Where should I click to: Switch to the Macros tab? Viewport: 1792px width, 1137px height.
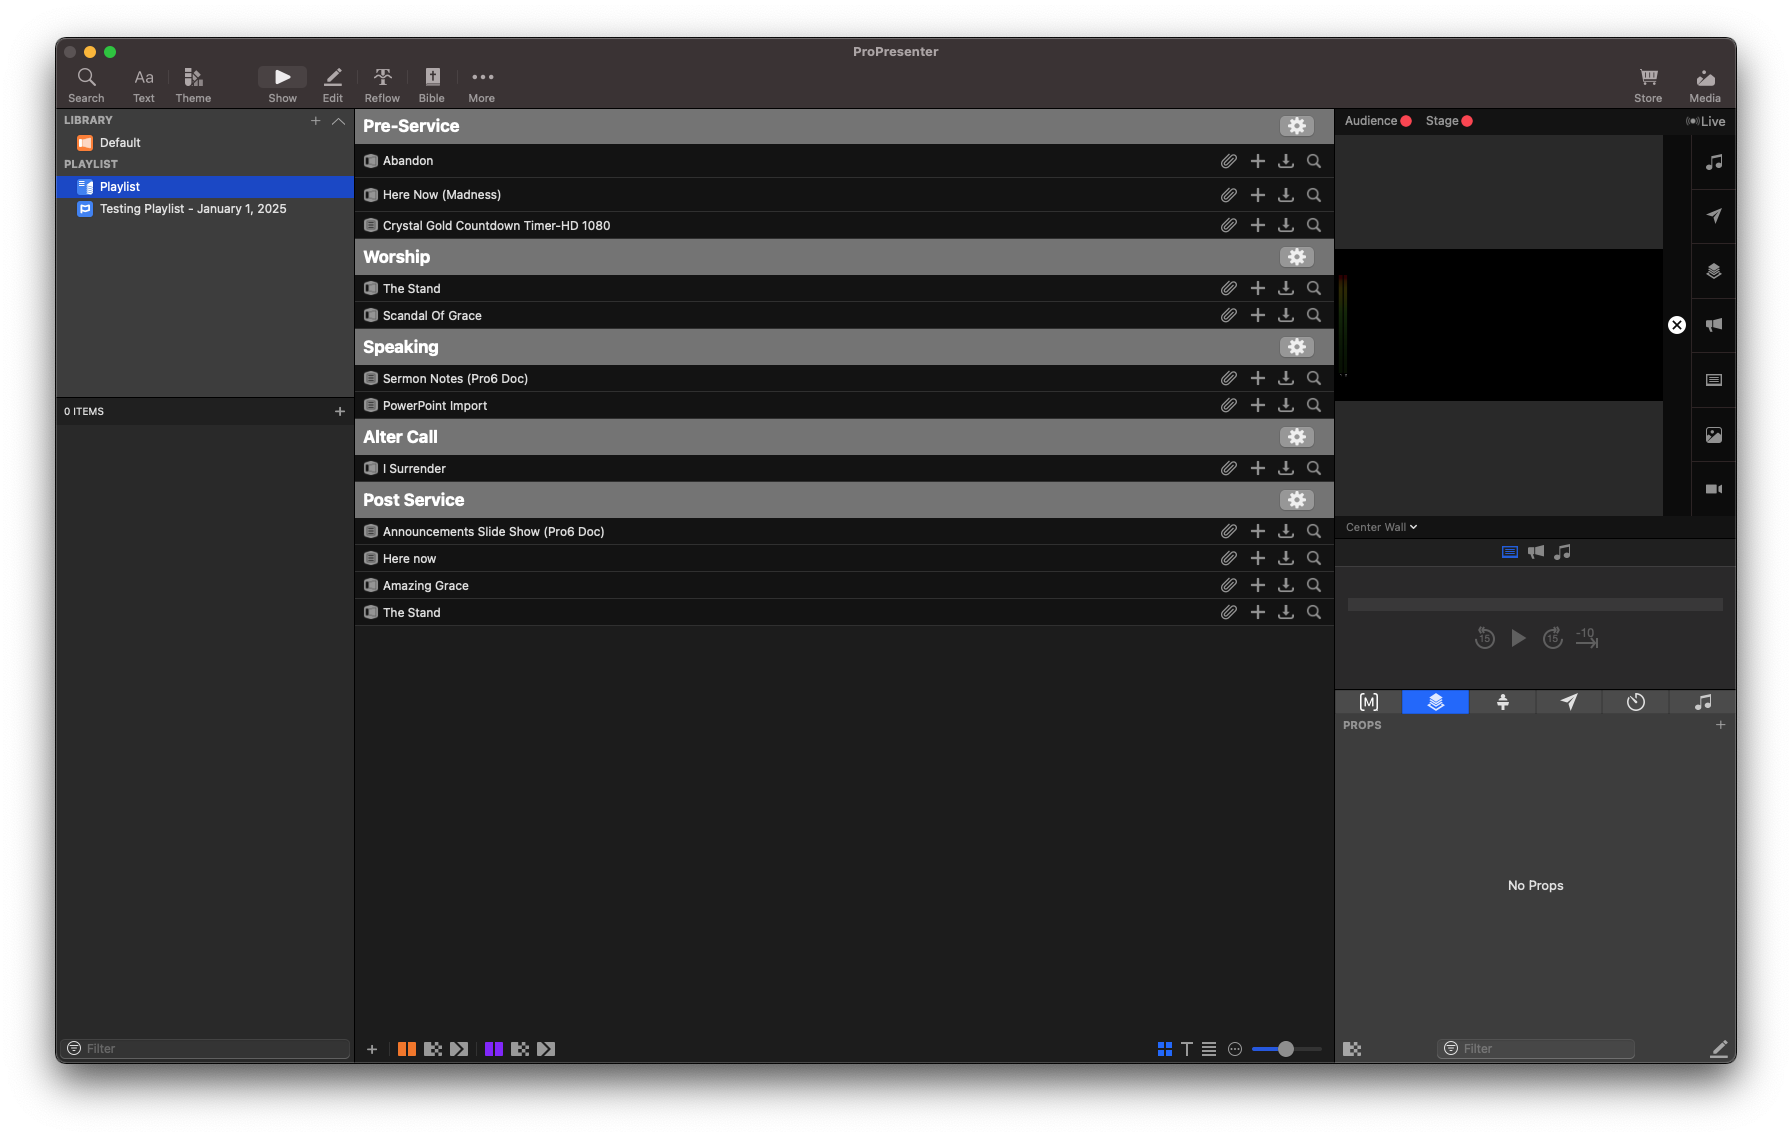[x=1369, y=702]
